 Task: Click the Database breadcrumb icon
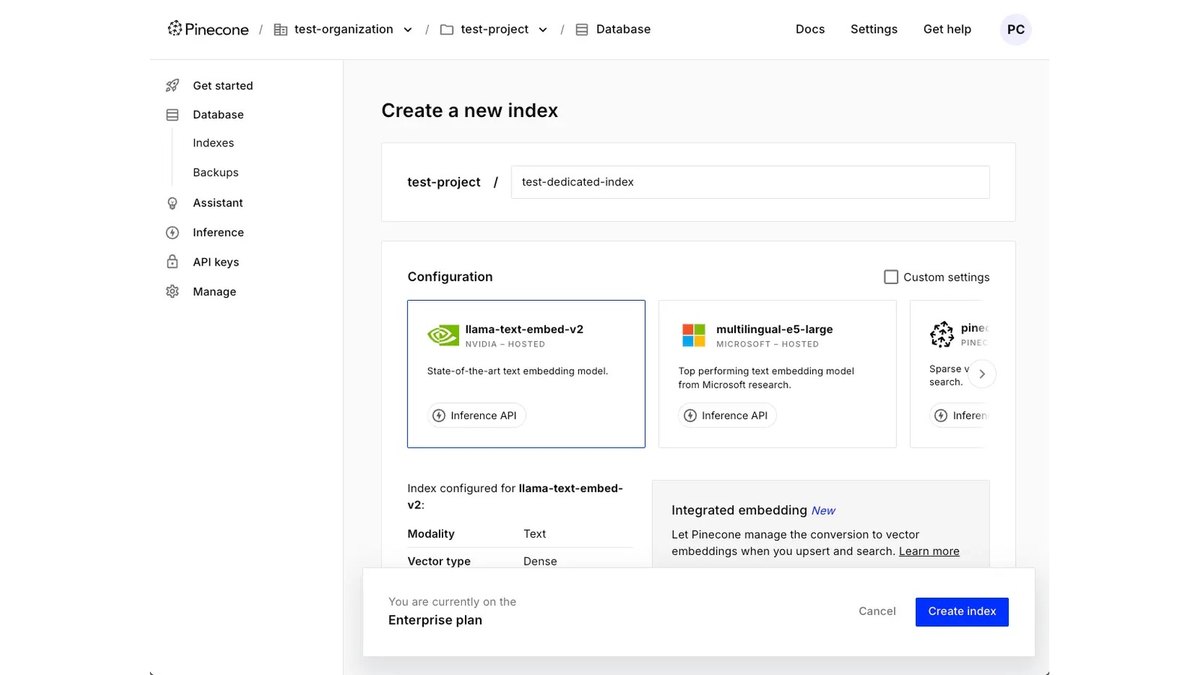coord(582,30)
